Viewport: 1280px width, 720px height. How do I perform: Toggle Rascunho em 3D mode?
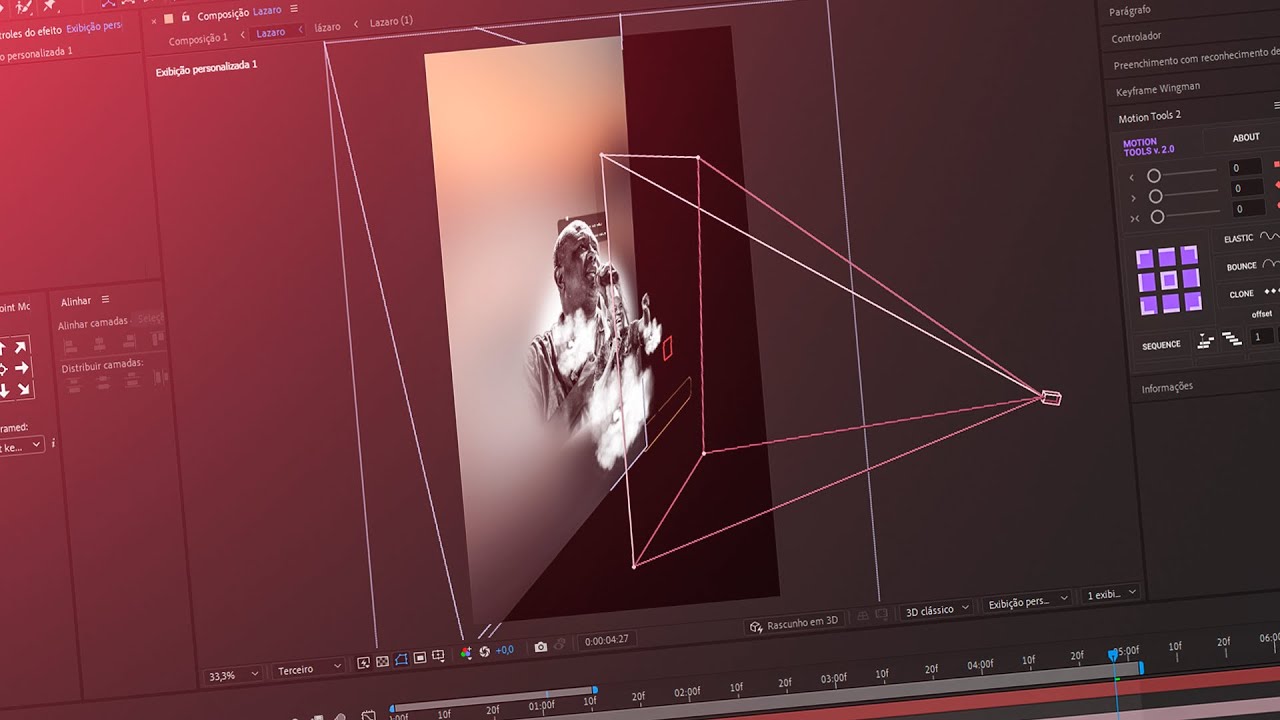click(x=794, y=623)
